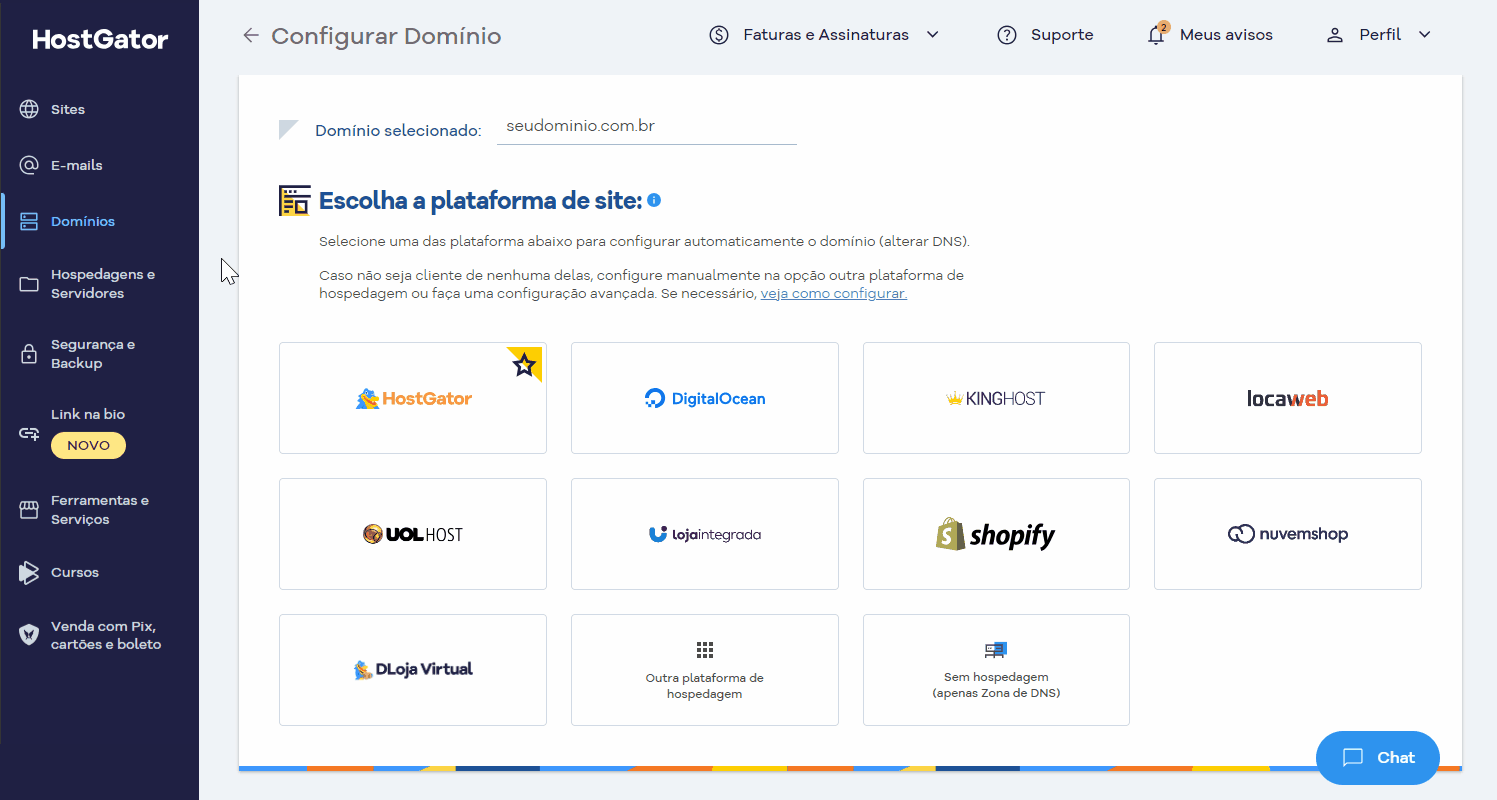Open Meus avisos notifications
The height and width of the screenshot is (800, 1497).
tap(1210, 35)
